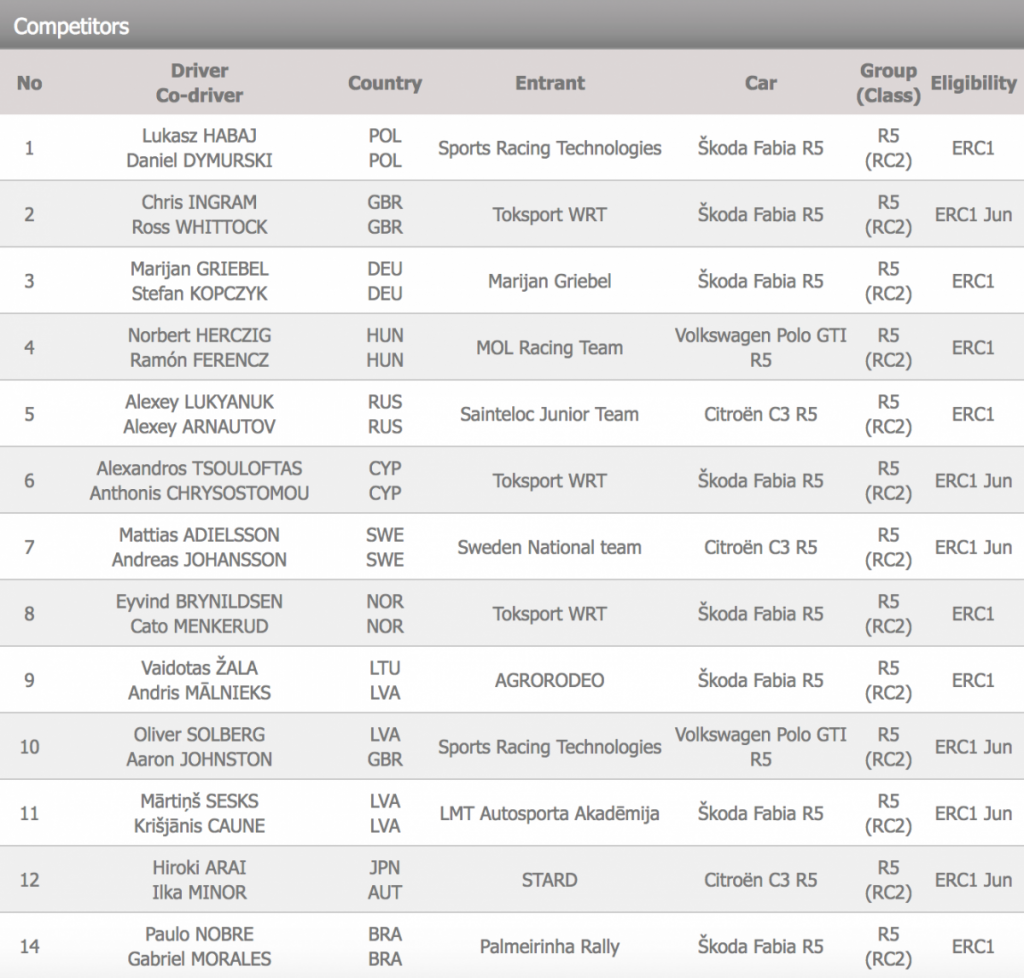The width and height of the screenshot is (1024, 978).
Task: Select driver Oliver SOLBERG
Action: (x=199, y=734)
